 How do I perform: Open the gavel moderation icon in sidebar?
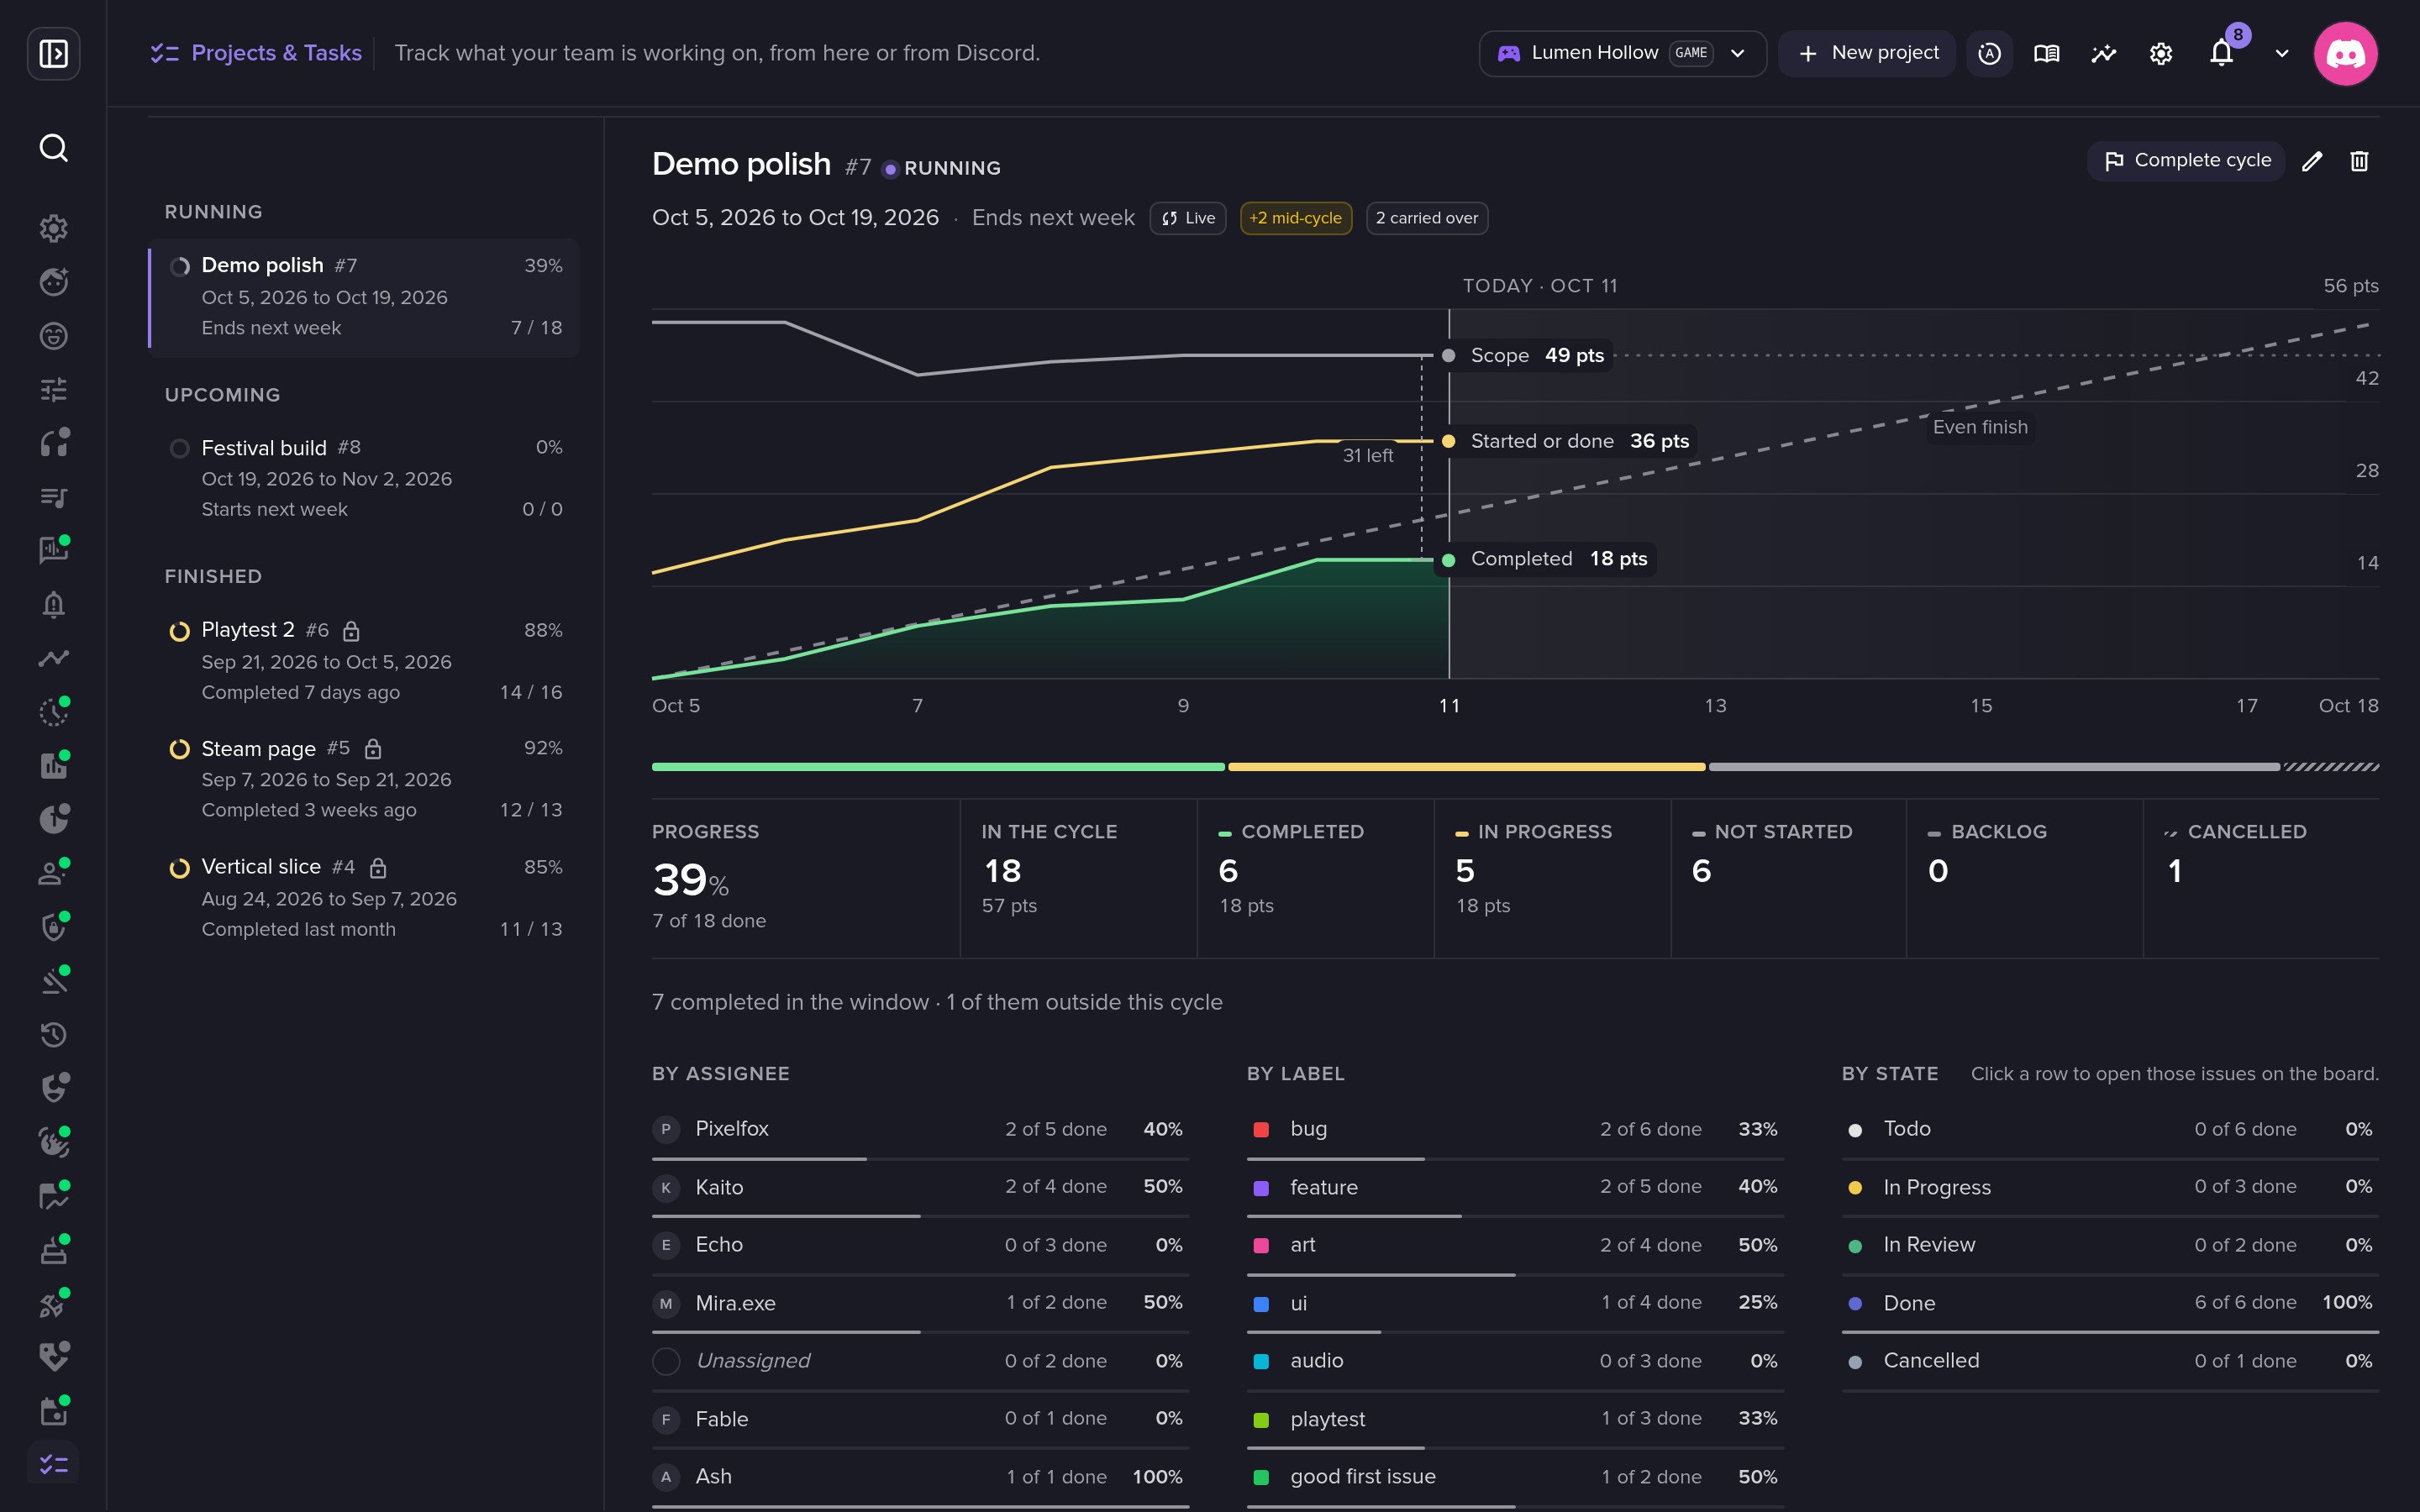[x=53, y=981]
